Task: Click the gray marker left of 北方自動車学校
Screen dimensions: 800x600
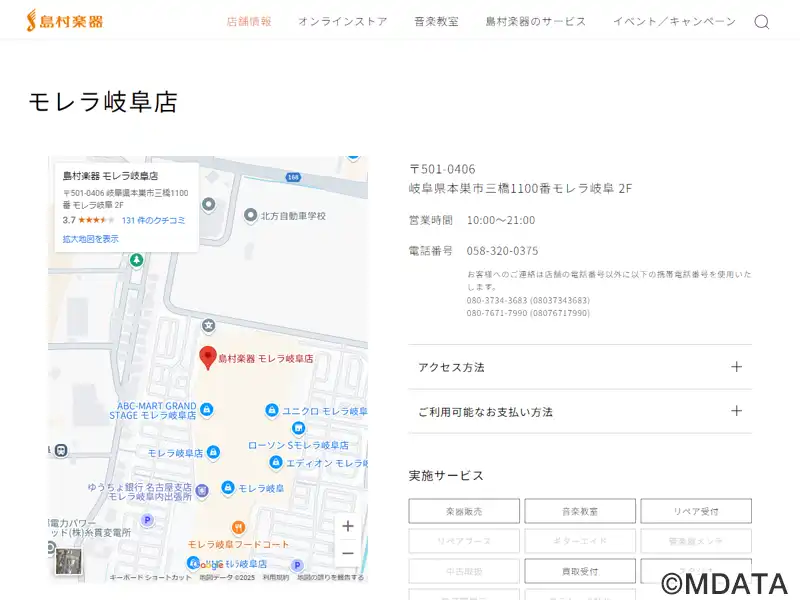Action: pyautogui.click(x=208, y=204)
